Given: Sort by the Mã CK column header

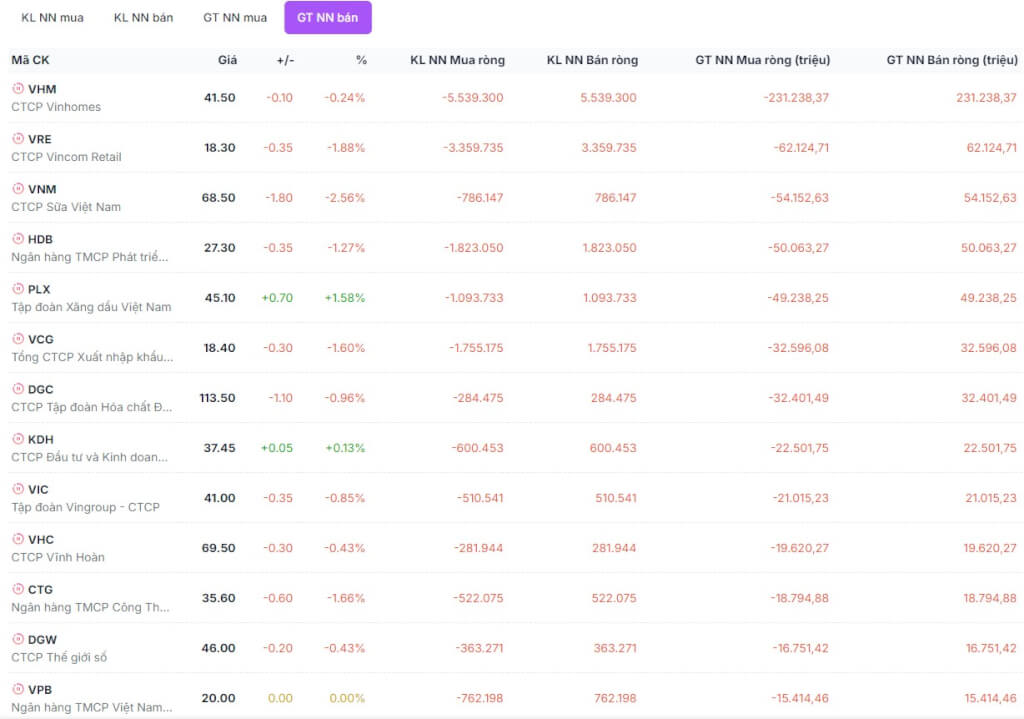Looking at the screenshot, I should (x=30, y=60).
